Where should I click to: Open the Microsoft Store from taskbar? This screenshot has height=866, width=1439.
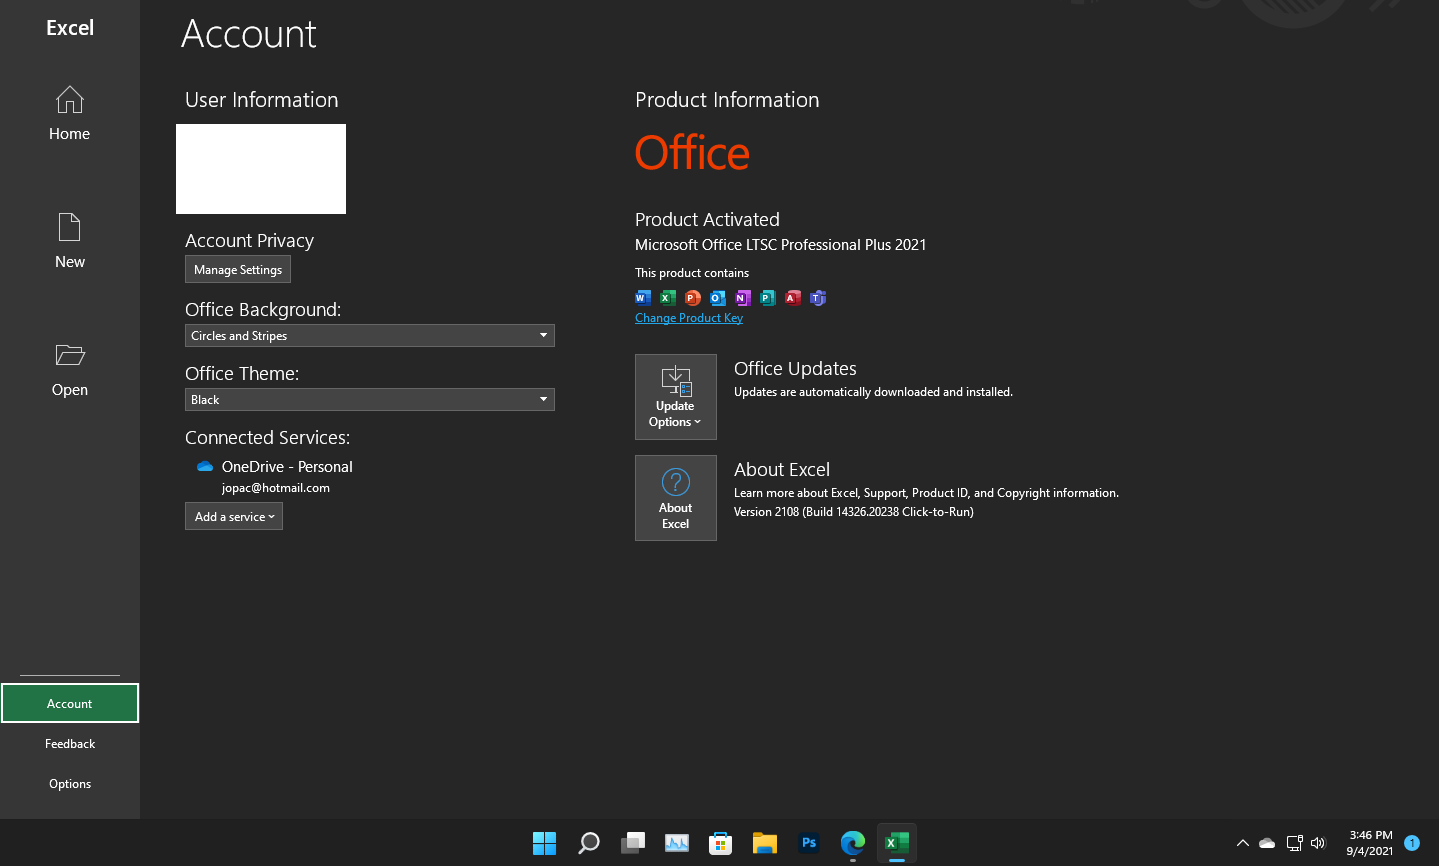point(721,843)
